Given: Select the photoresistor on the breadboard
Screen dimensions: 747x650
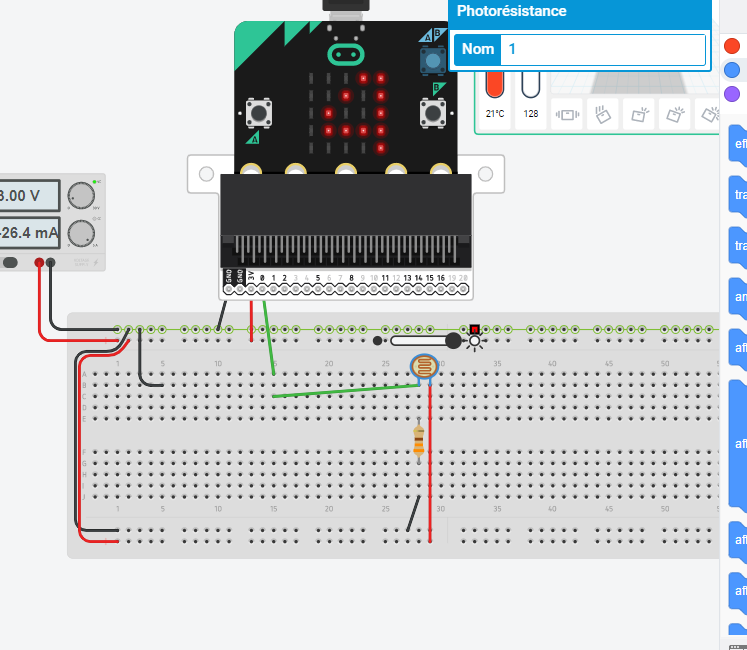Looking at the screenshot, I should (424, 366).
